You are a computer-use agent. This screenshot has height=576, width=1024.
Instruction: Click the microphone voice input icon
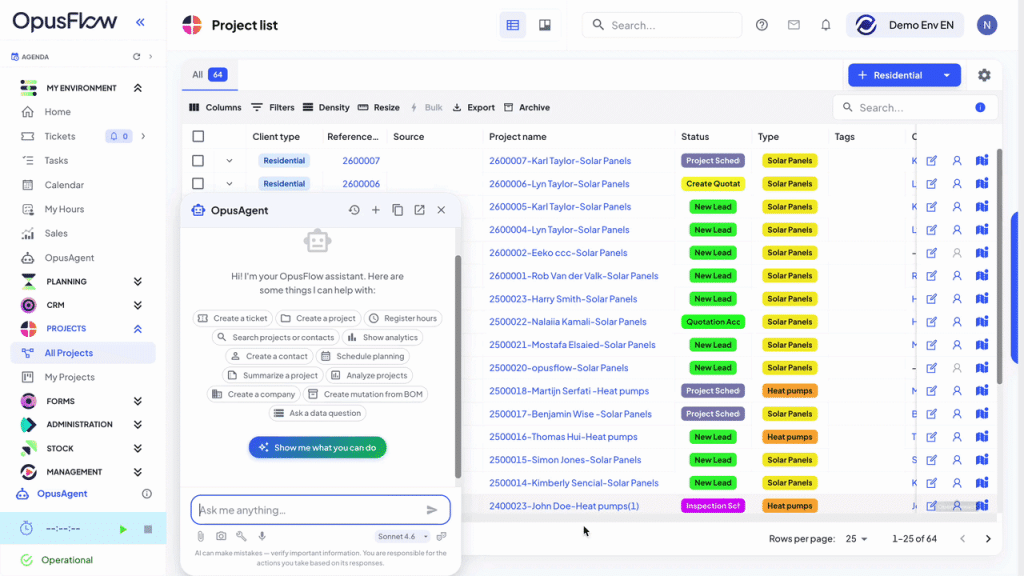coord(262,536)
